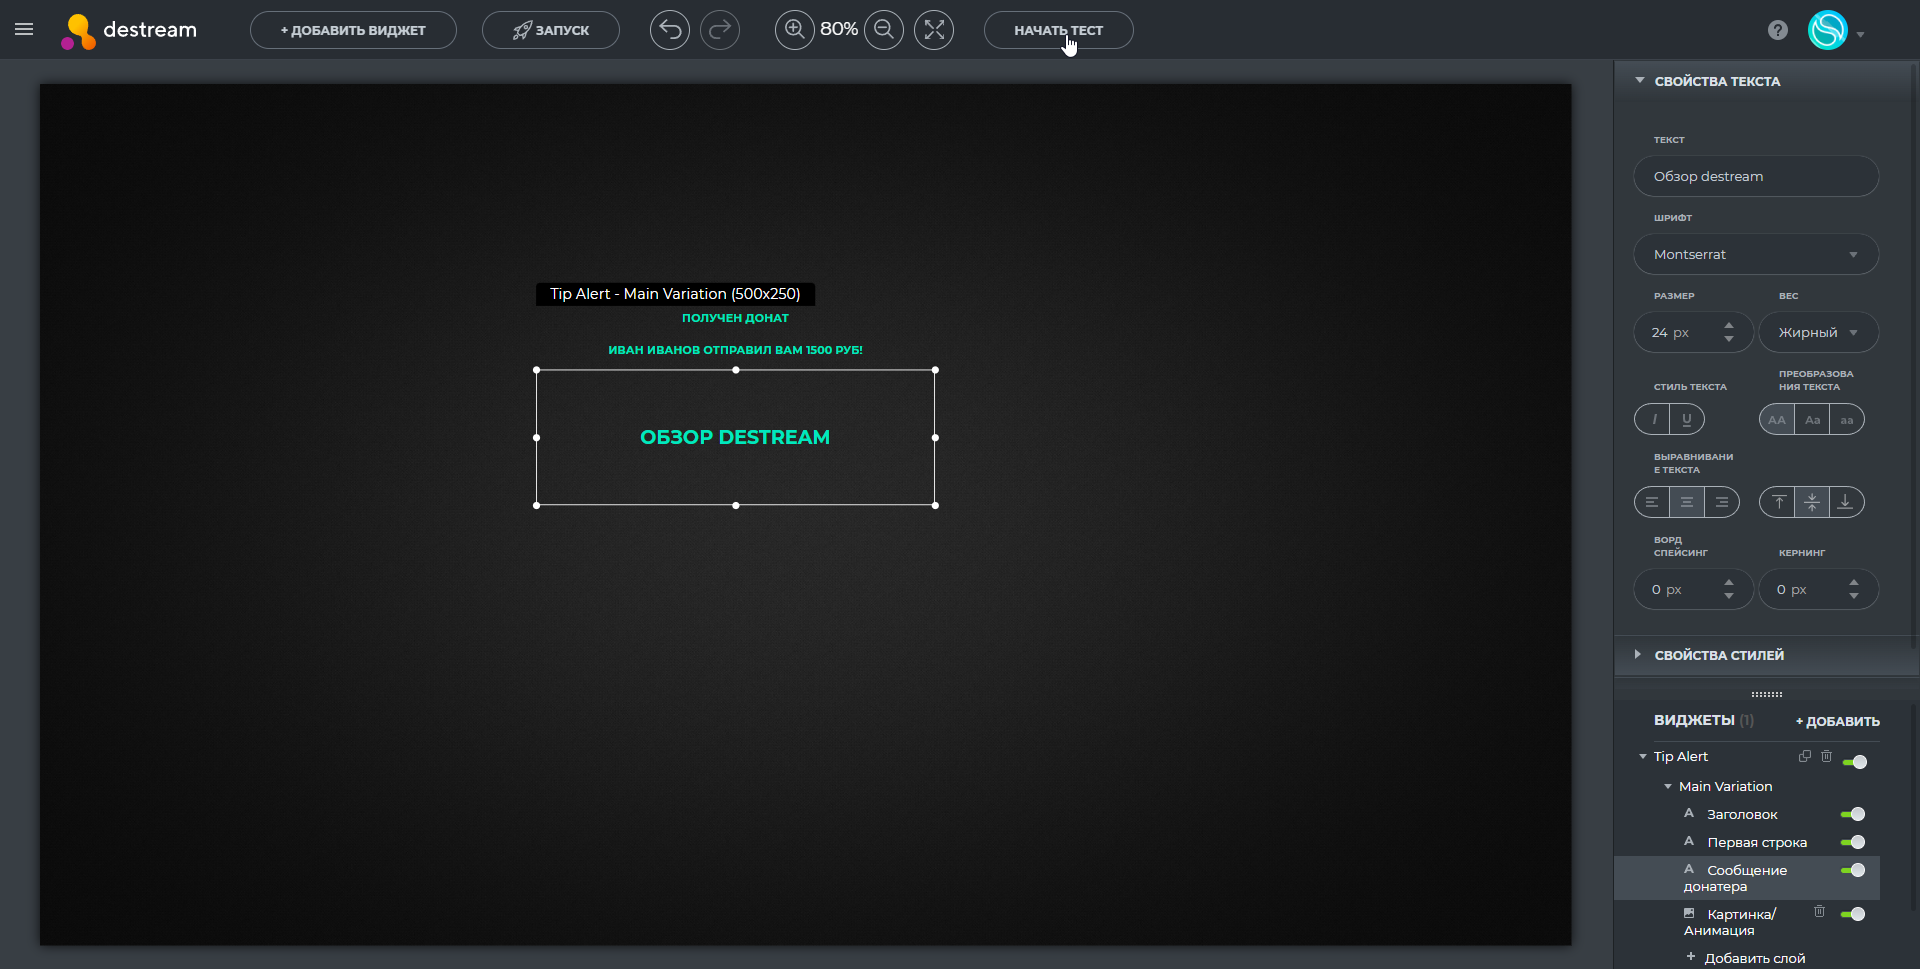This screenshot has height=969, width=1920.
Task: Align text vertically to the bottom
Action: [1846, 502]
